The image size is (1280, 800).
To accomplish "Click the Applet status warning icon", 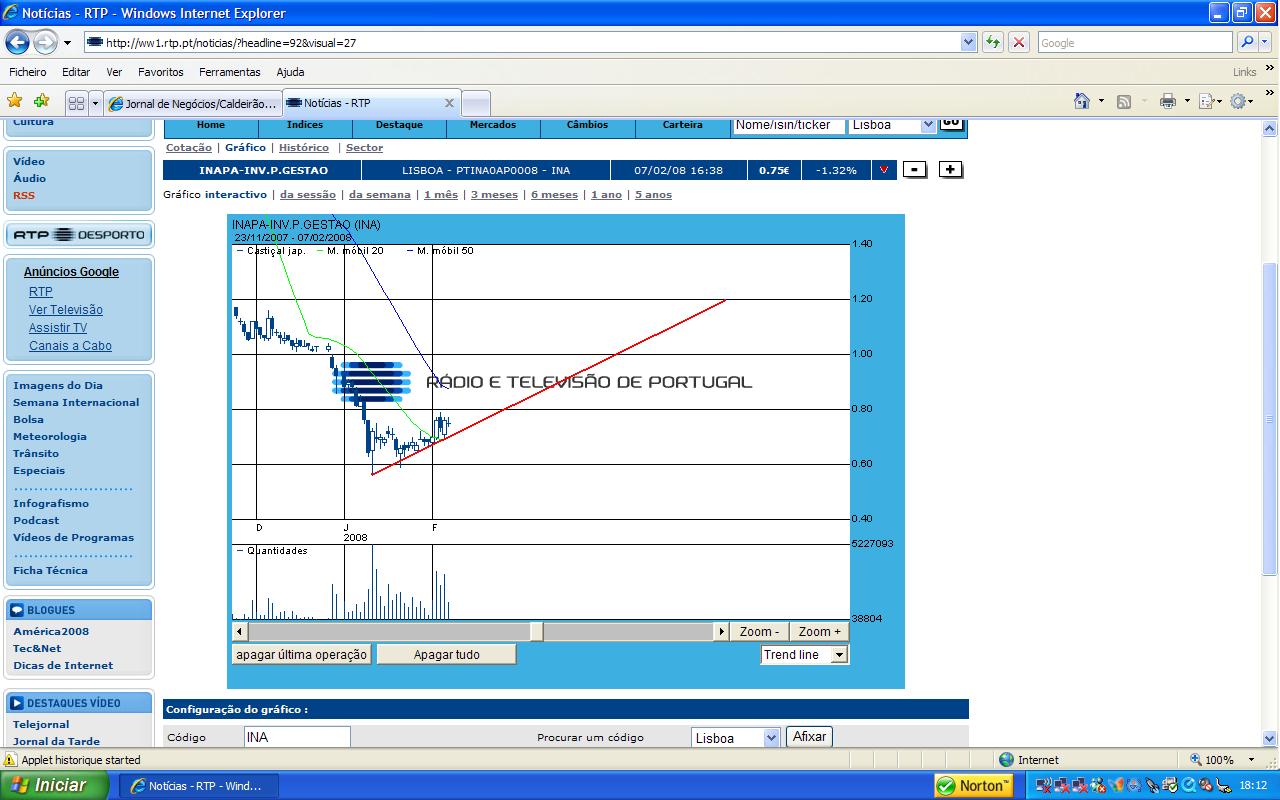I will [10, 760].
